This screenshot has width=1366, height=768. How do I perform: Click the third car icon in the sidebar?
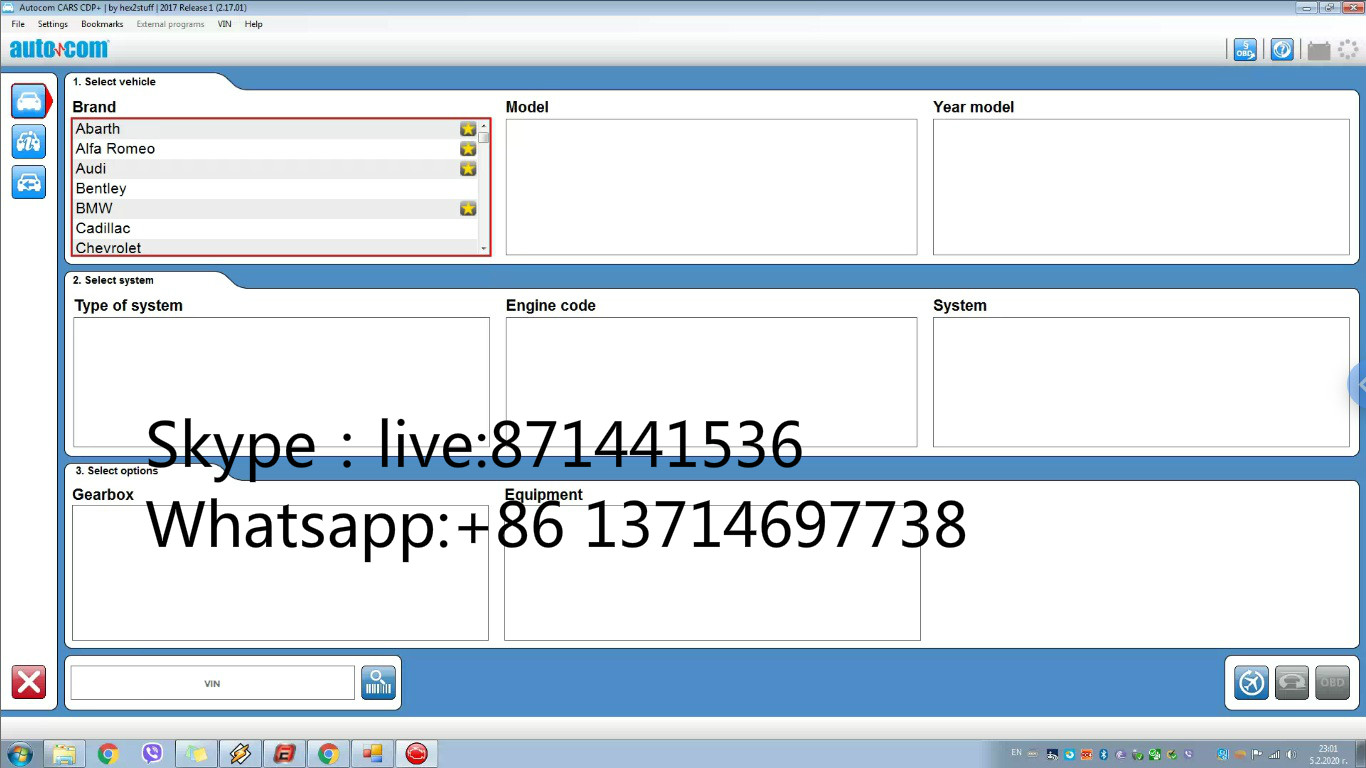point(29,182)
